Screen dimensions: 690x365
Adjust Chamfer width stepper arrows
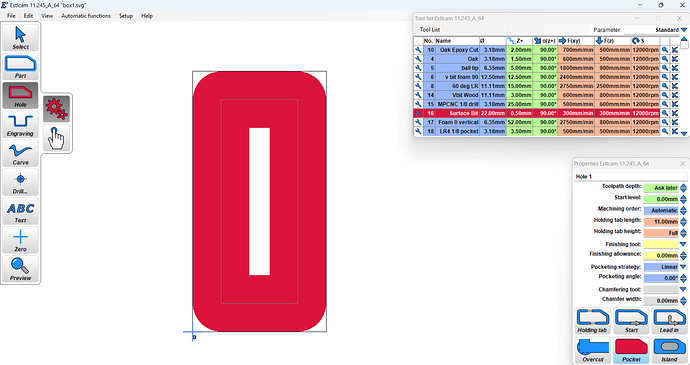pyautogui.click(x=683, y=301)
